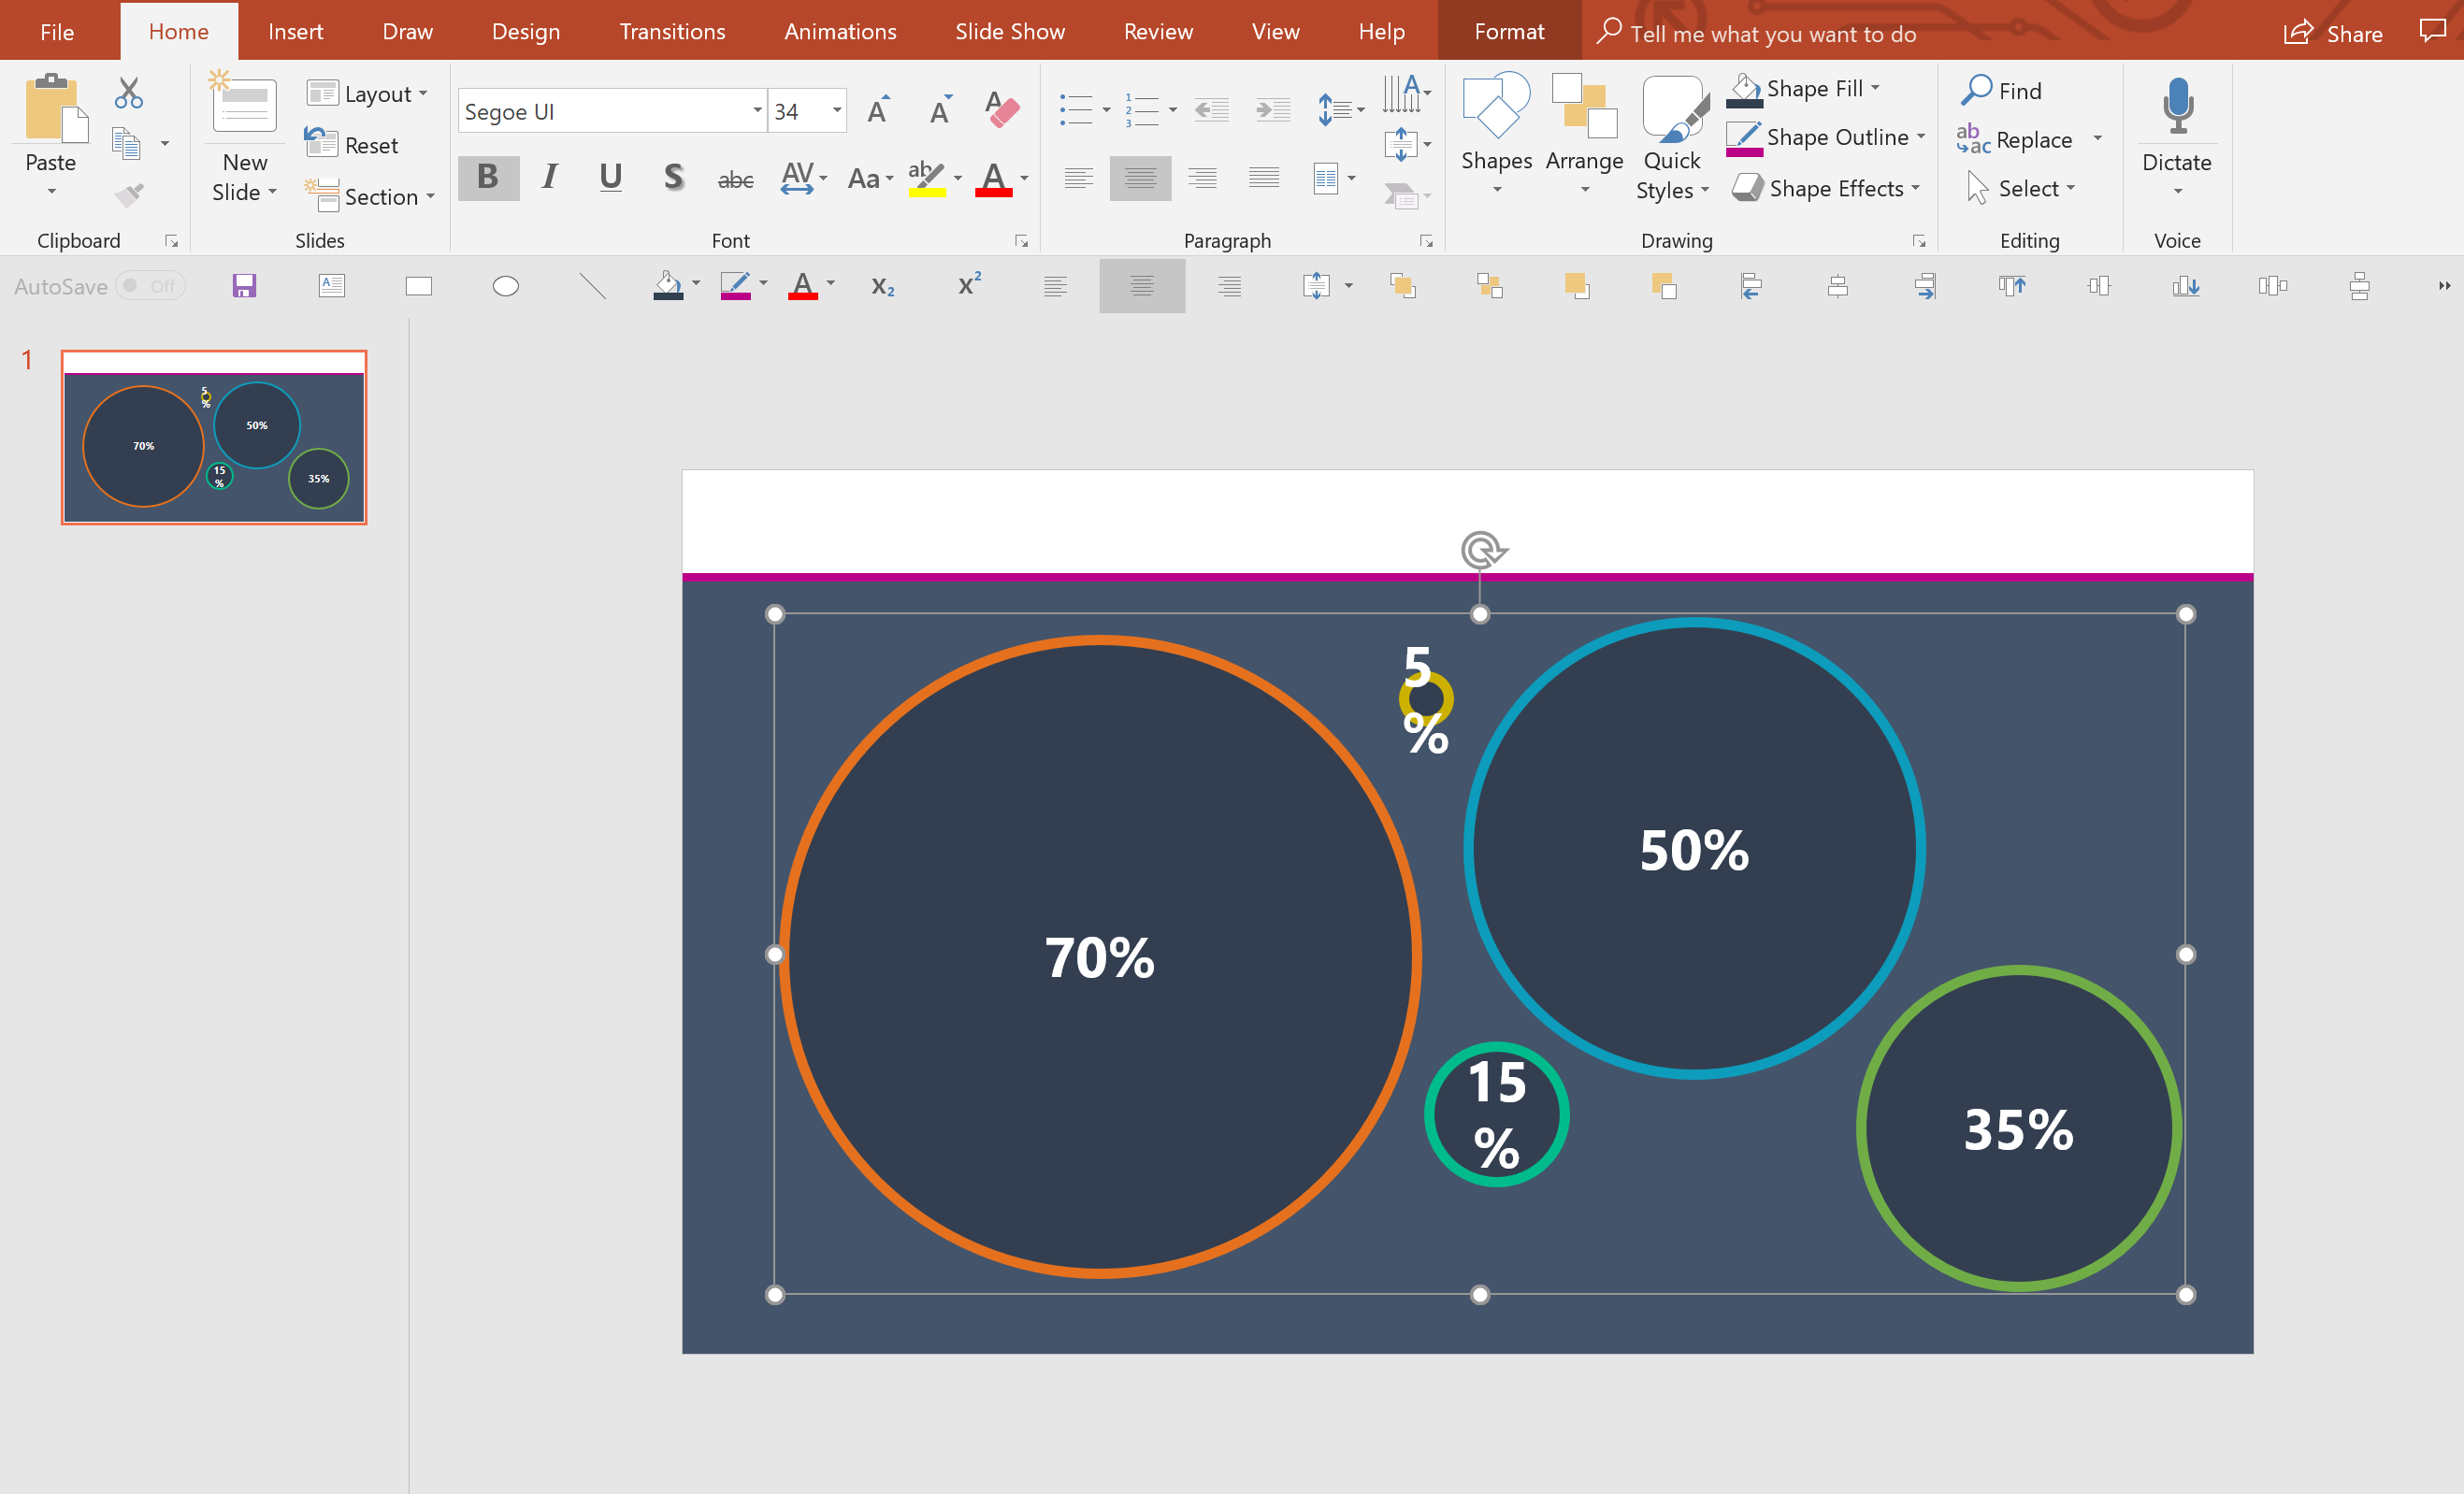Switch to the Animations tab
The image size is (2464, 1494).
pos(840,31)
